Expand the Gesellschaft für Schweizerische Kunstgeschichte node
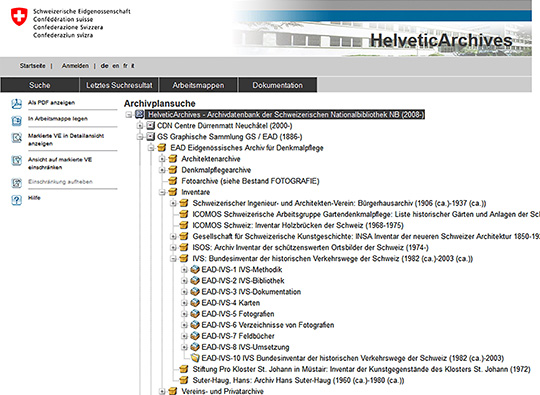540x395 pixels. [x=173, y=237]
